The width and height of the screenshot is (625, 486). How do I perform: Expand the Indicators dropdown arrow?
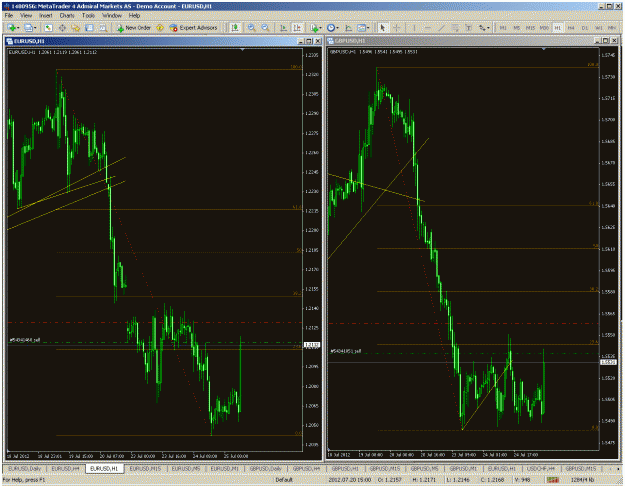click(321, 28)
